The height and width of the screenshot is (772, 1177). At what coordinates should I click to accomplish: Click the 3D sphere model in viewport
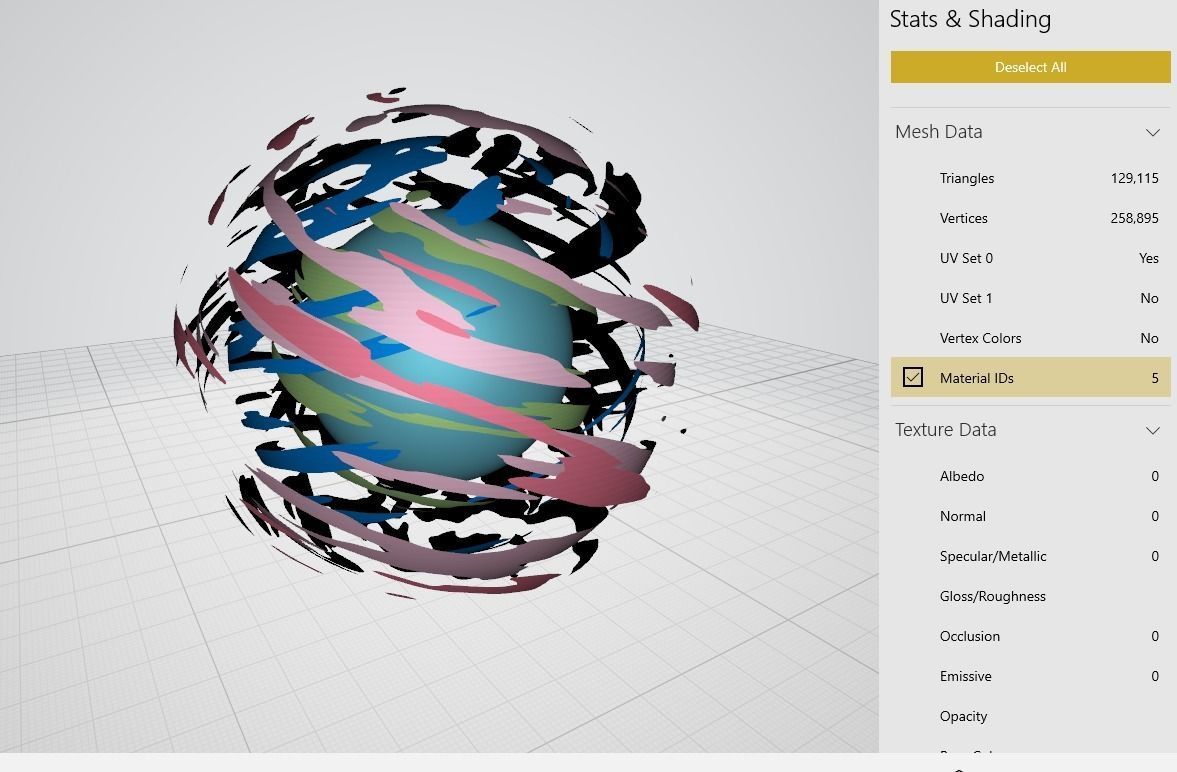[436, 344]
